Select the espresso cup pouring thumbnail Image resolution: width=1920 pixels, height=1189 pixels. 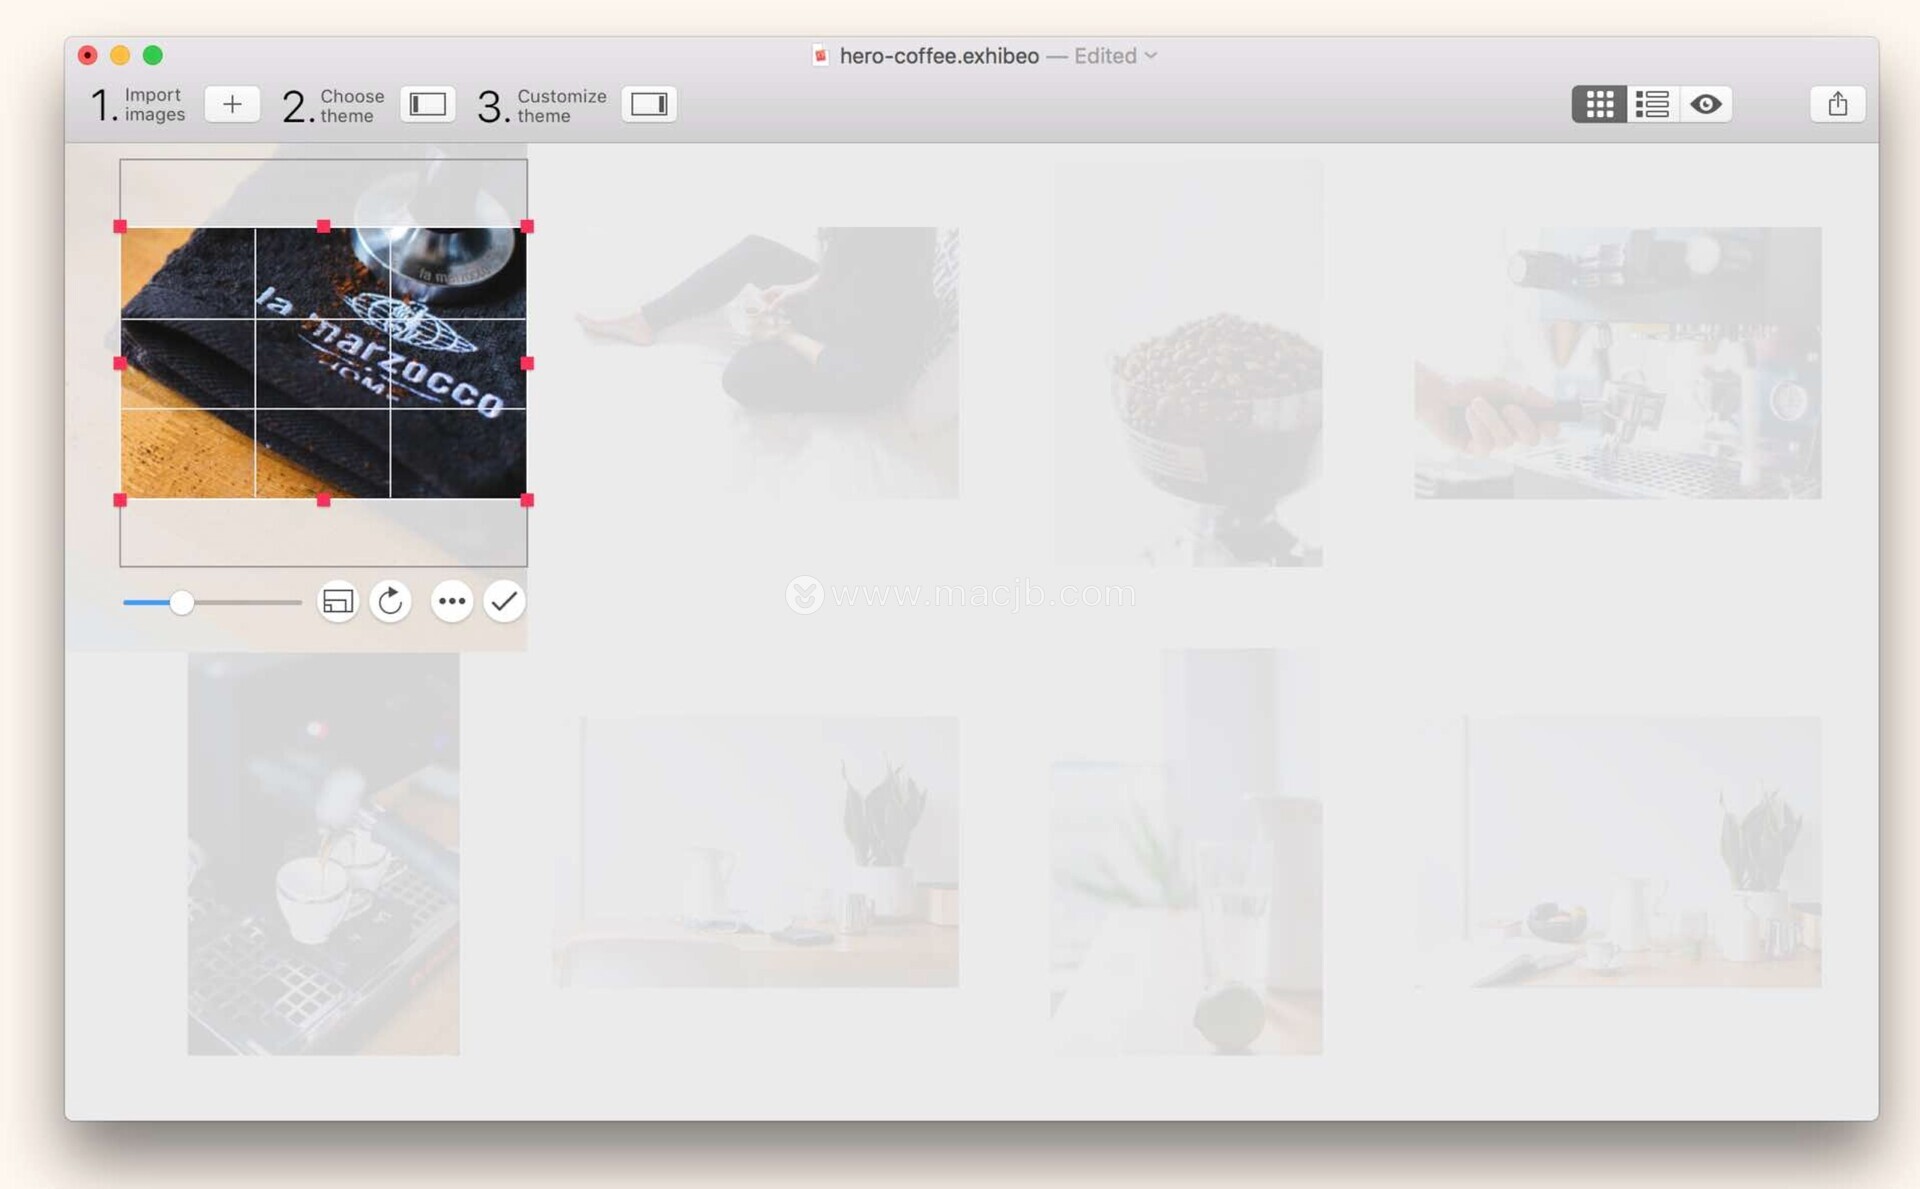click(x=323, y=853)
